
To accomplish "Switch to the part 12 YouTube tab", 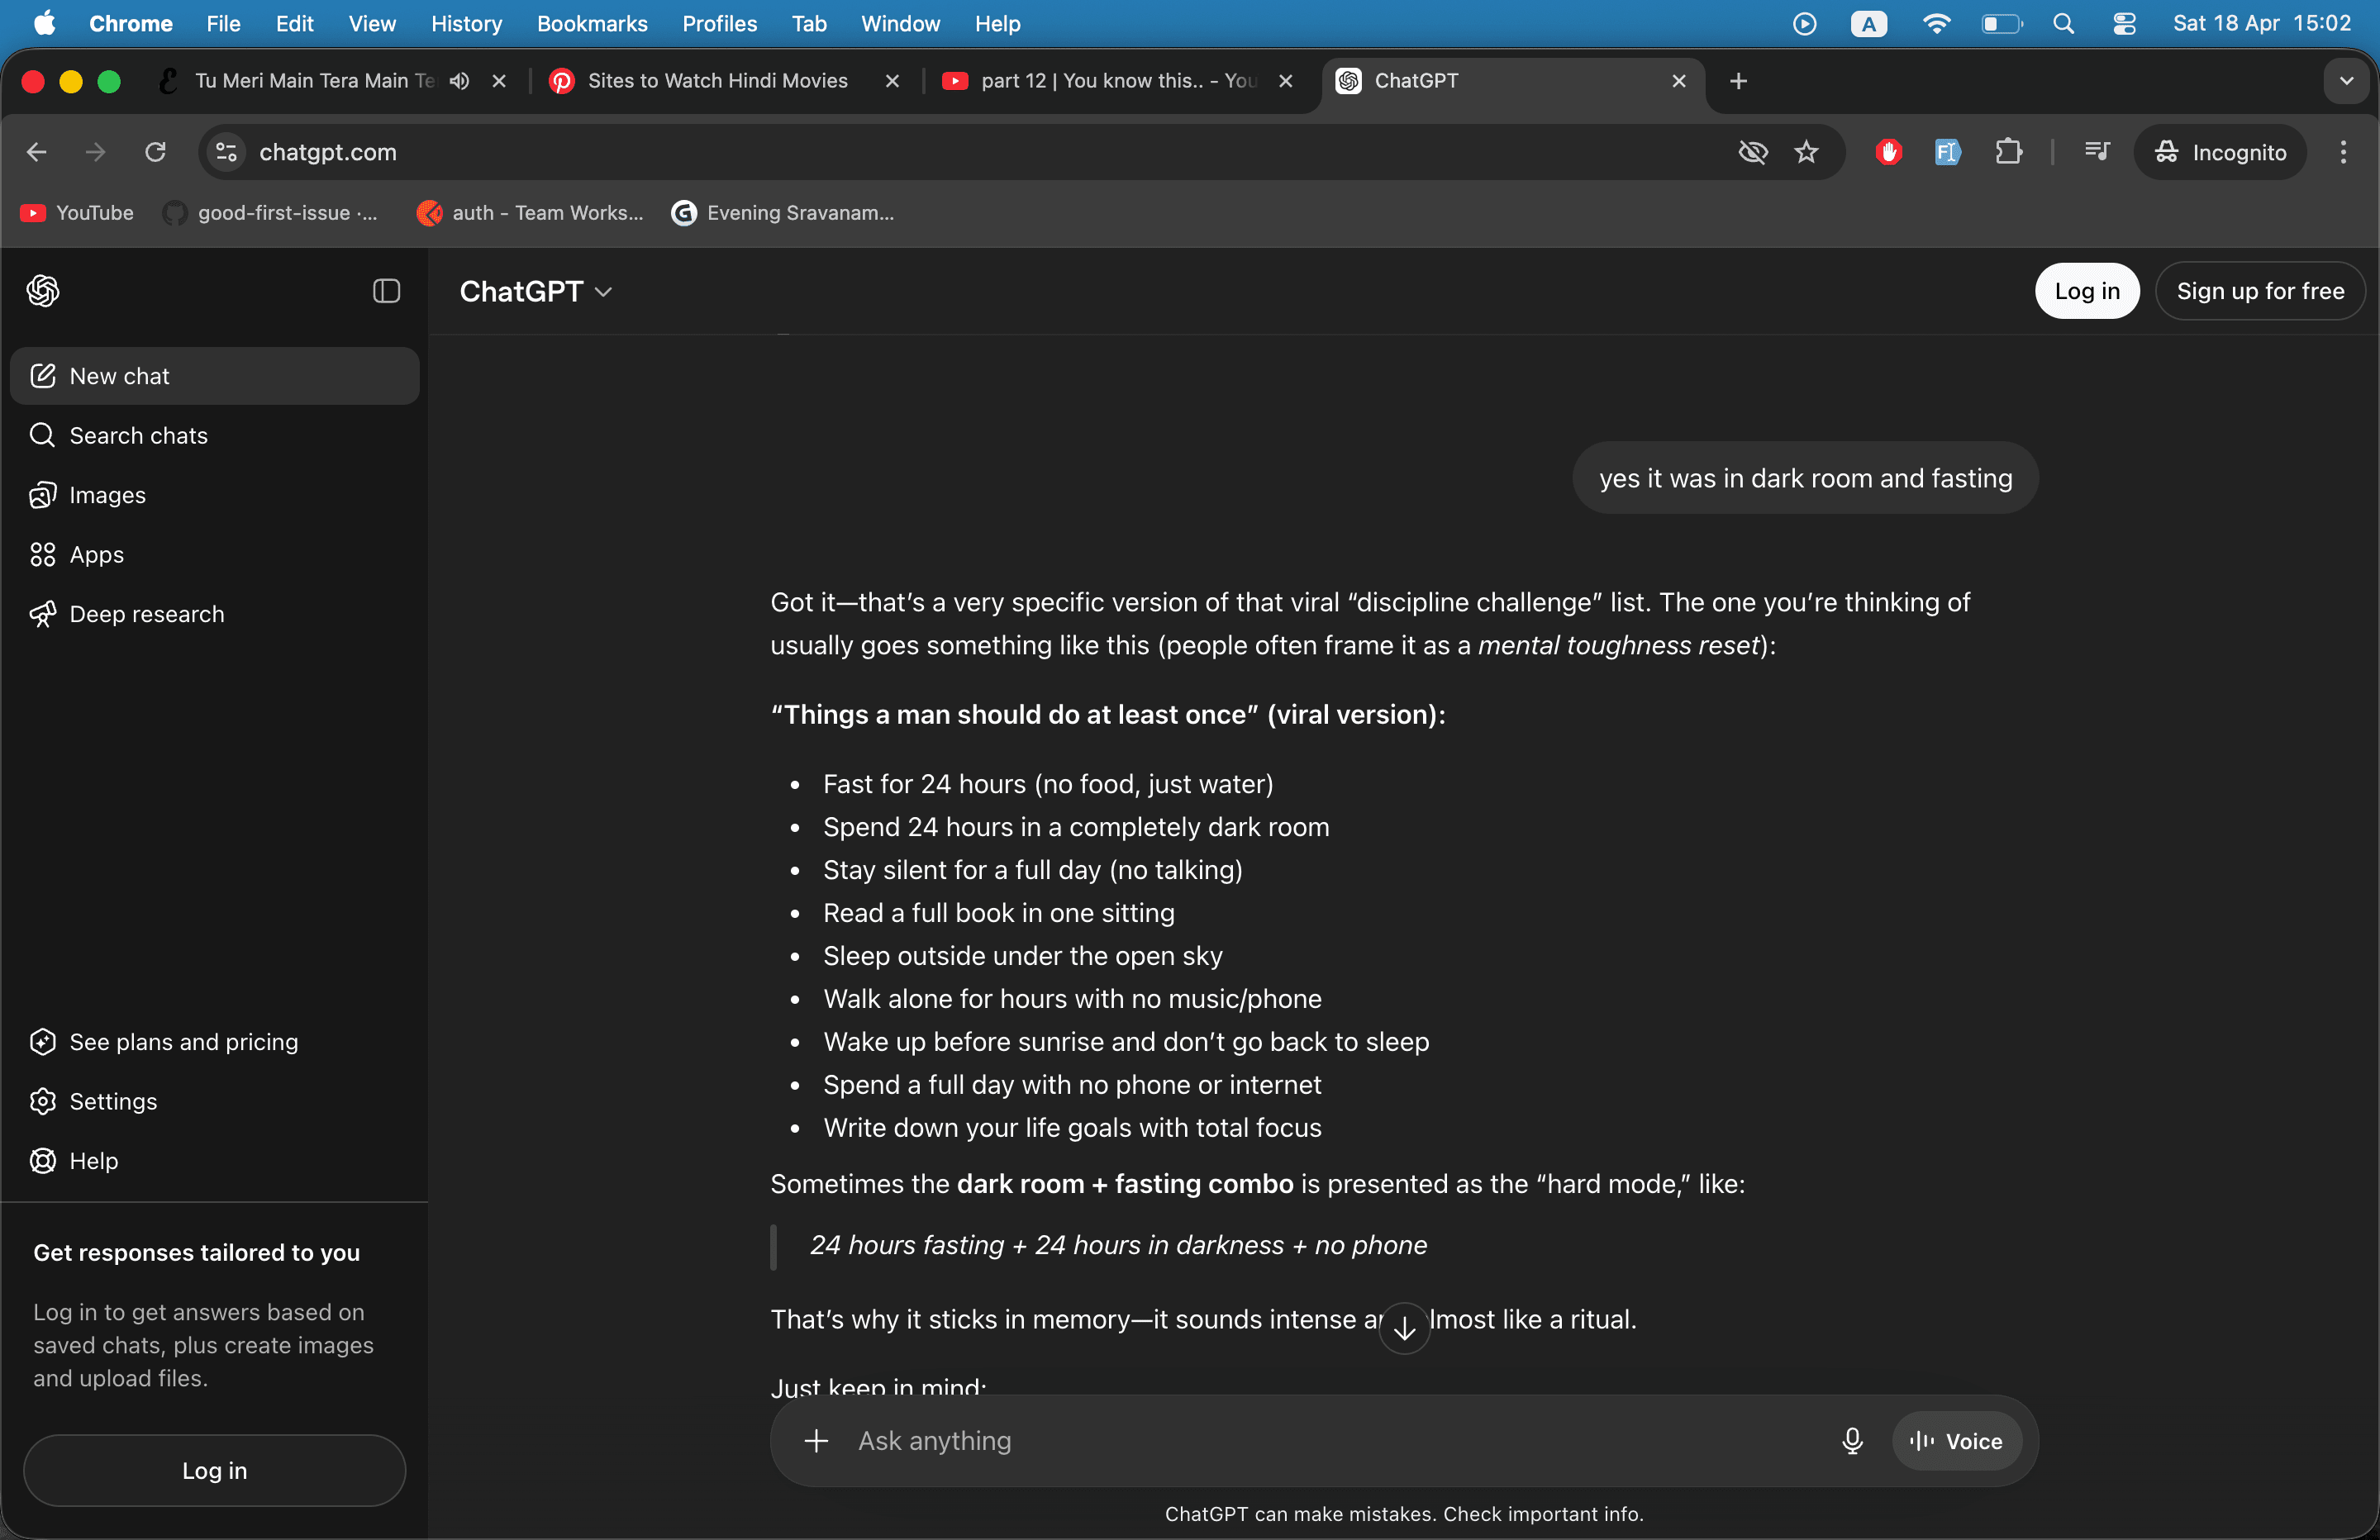I will click(x=1118, y=81).
